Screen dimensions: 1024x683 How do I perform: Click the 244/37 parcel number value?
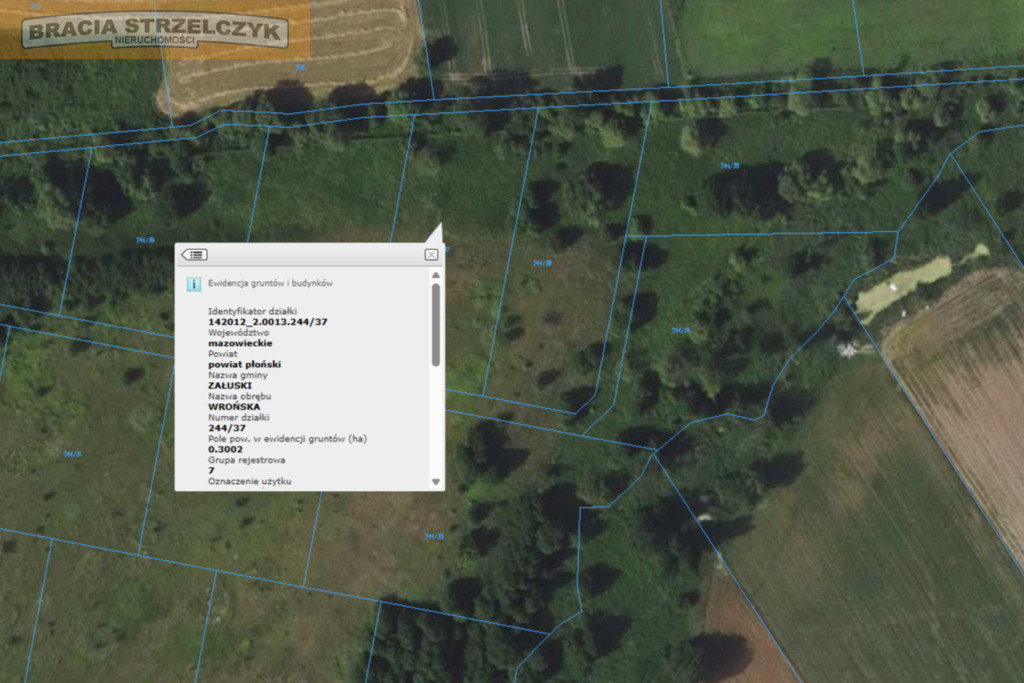click(x=227, y=428)
